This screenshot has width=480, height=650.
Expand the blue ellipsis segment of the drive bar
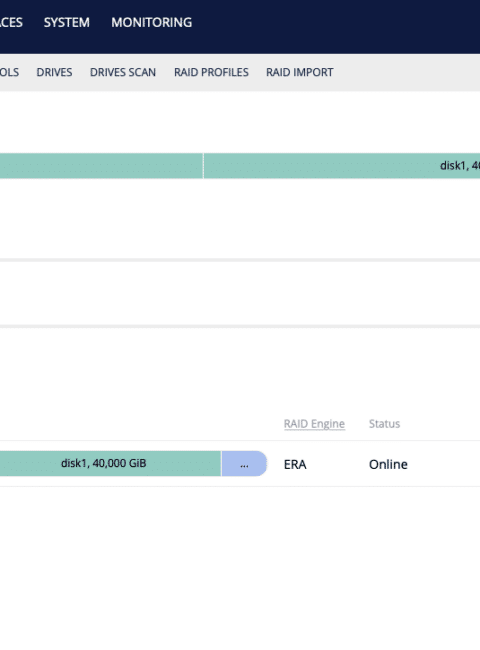click(x=244, y=463)
